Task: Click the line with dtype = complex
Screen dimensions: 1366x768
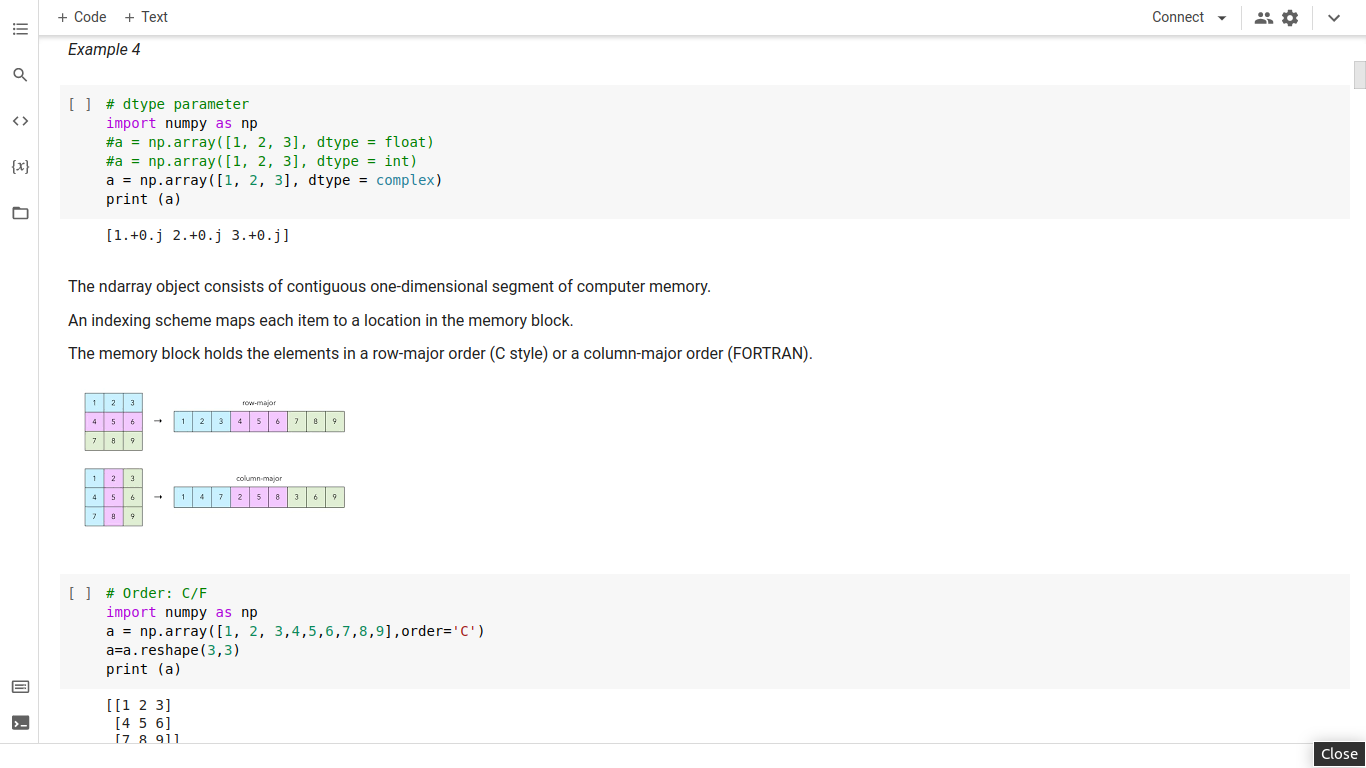Action: 273,180
